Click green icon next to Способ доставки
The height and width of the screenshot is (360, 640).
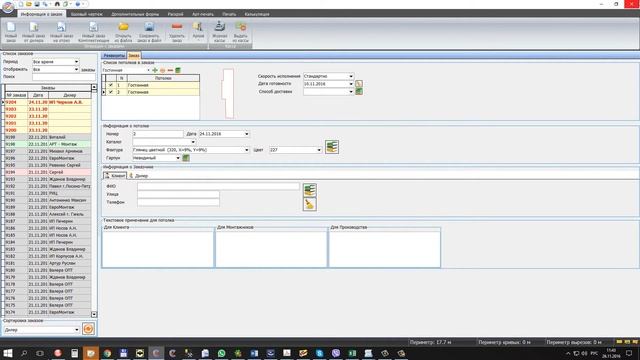point(359,91)
